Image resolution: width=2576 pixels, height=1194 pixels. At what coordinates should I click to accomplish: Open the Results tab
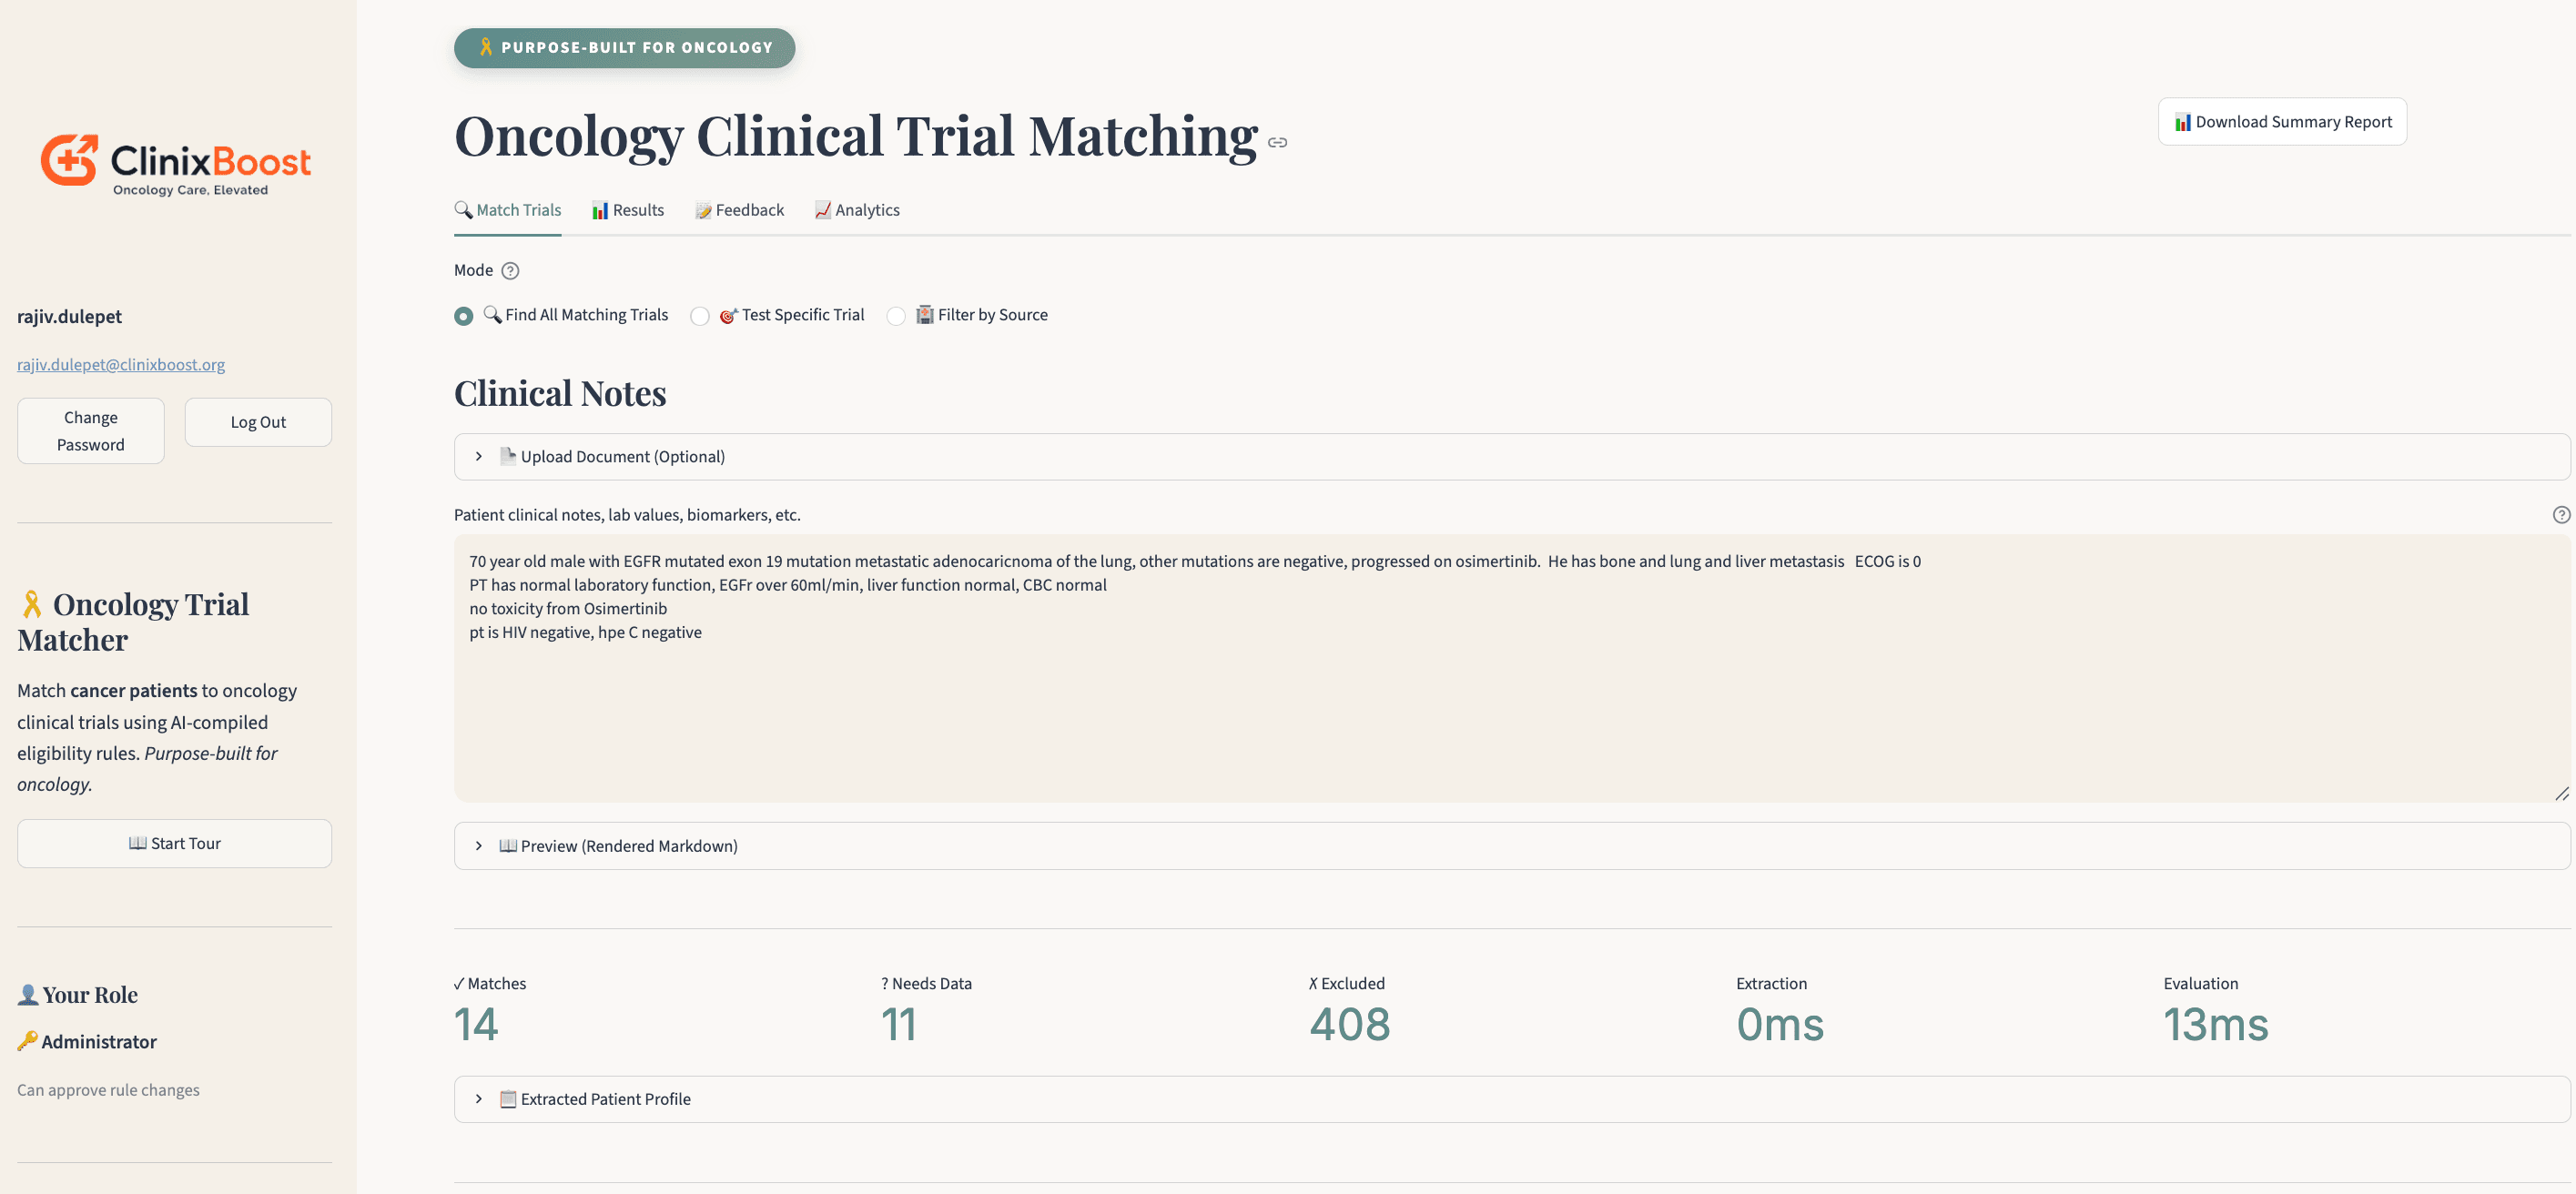click(628, 210)
